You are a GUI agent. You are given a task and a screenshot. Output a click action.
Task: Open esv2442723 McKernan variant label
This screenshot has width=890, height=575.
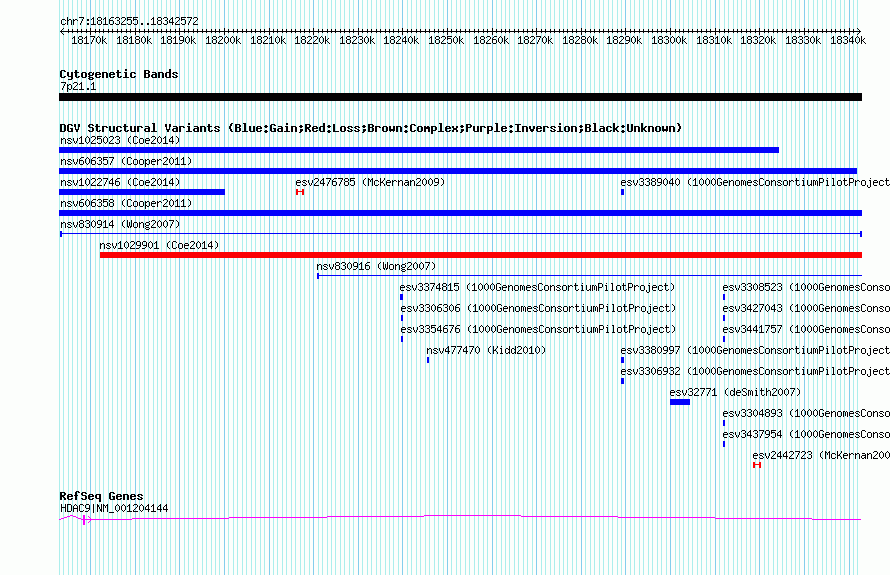(821, 455)
